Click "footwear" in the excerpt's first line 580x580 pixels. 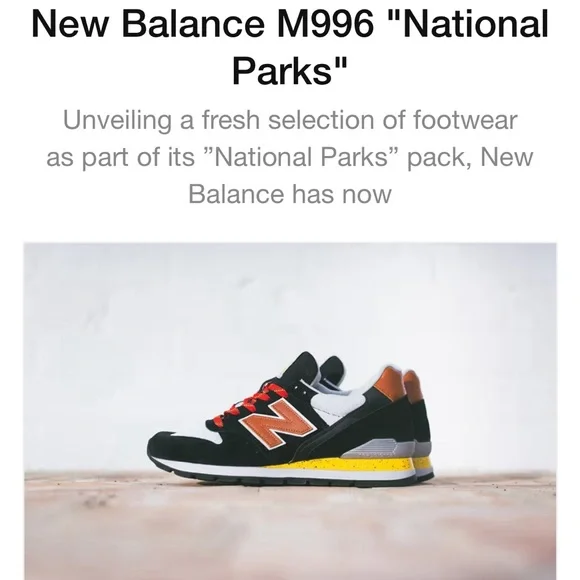point(465,120)
